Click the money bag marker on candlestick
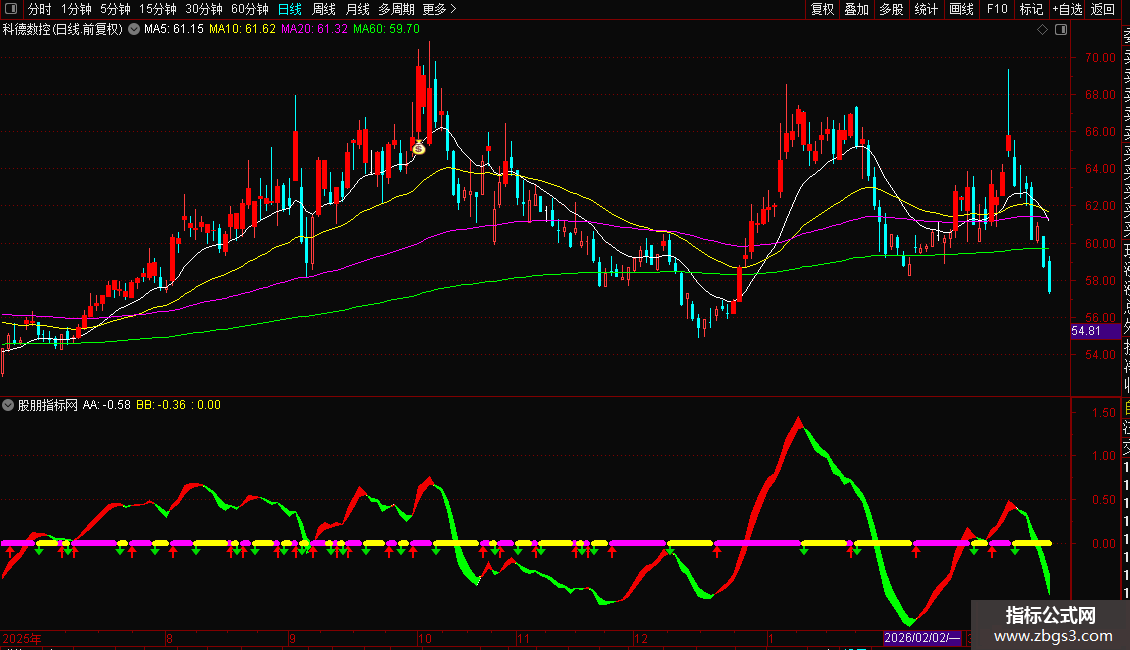Image resolution: width=1130 pixels, height=650 pixels. 419,148
